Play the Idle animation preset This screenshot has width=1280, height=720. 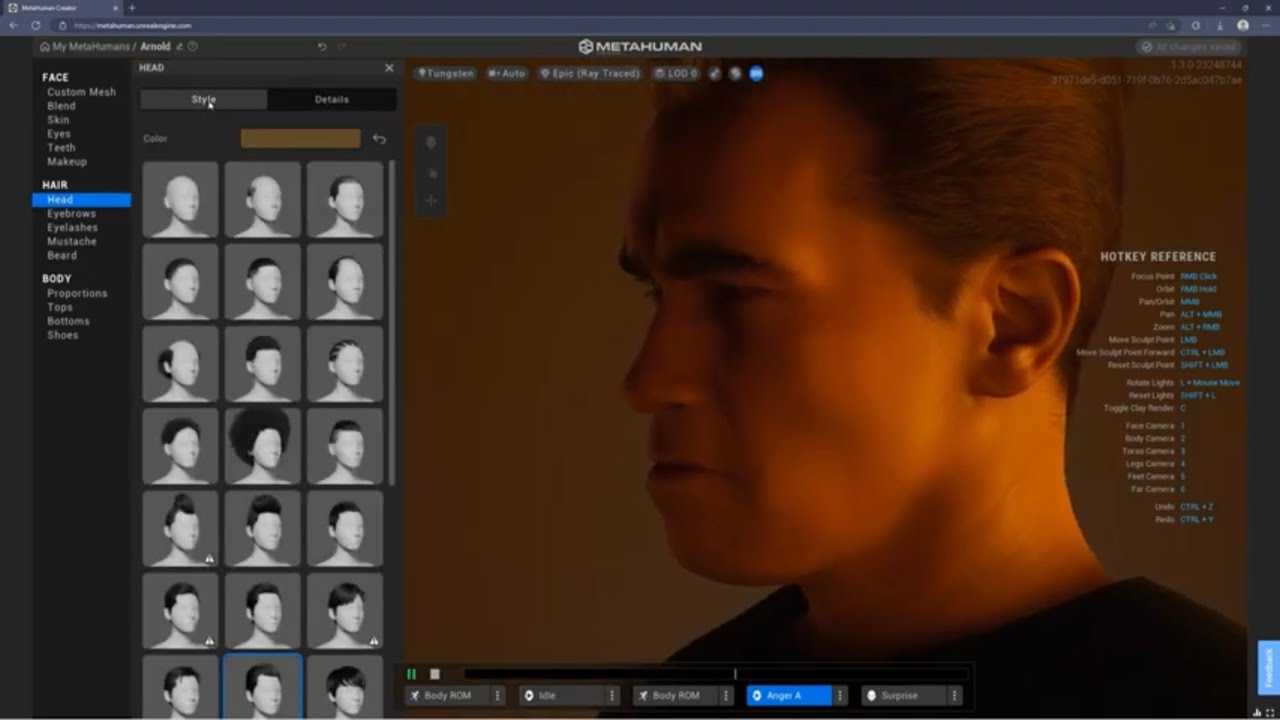tap(562, 695)
